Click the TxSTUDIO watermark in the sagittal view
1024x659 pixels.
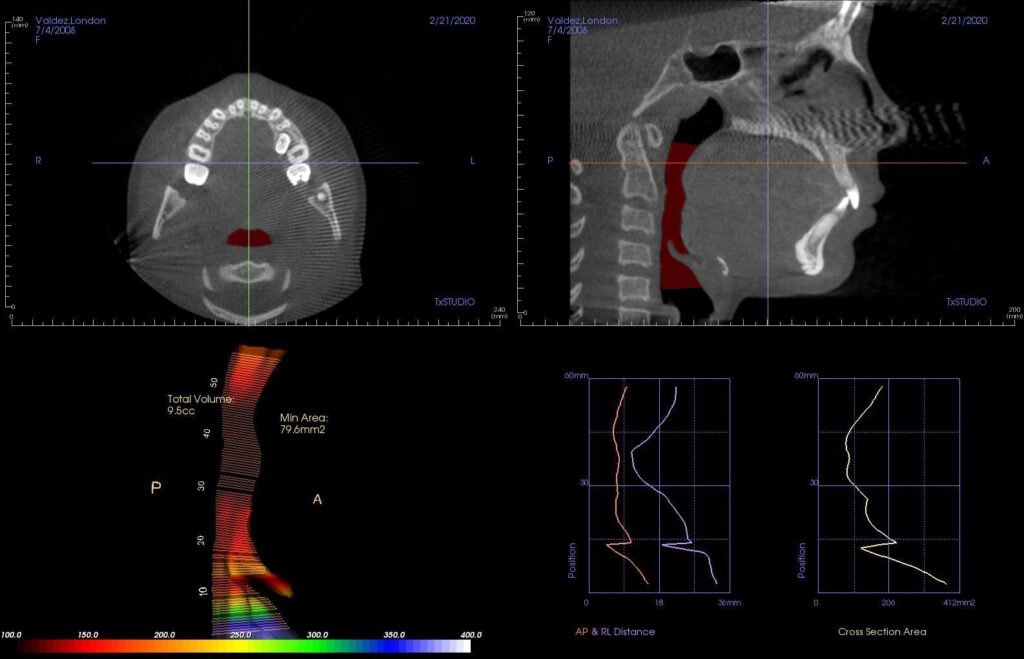click(x=966, y=301)
